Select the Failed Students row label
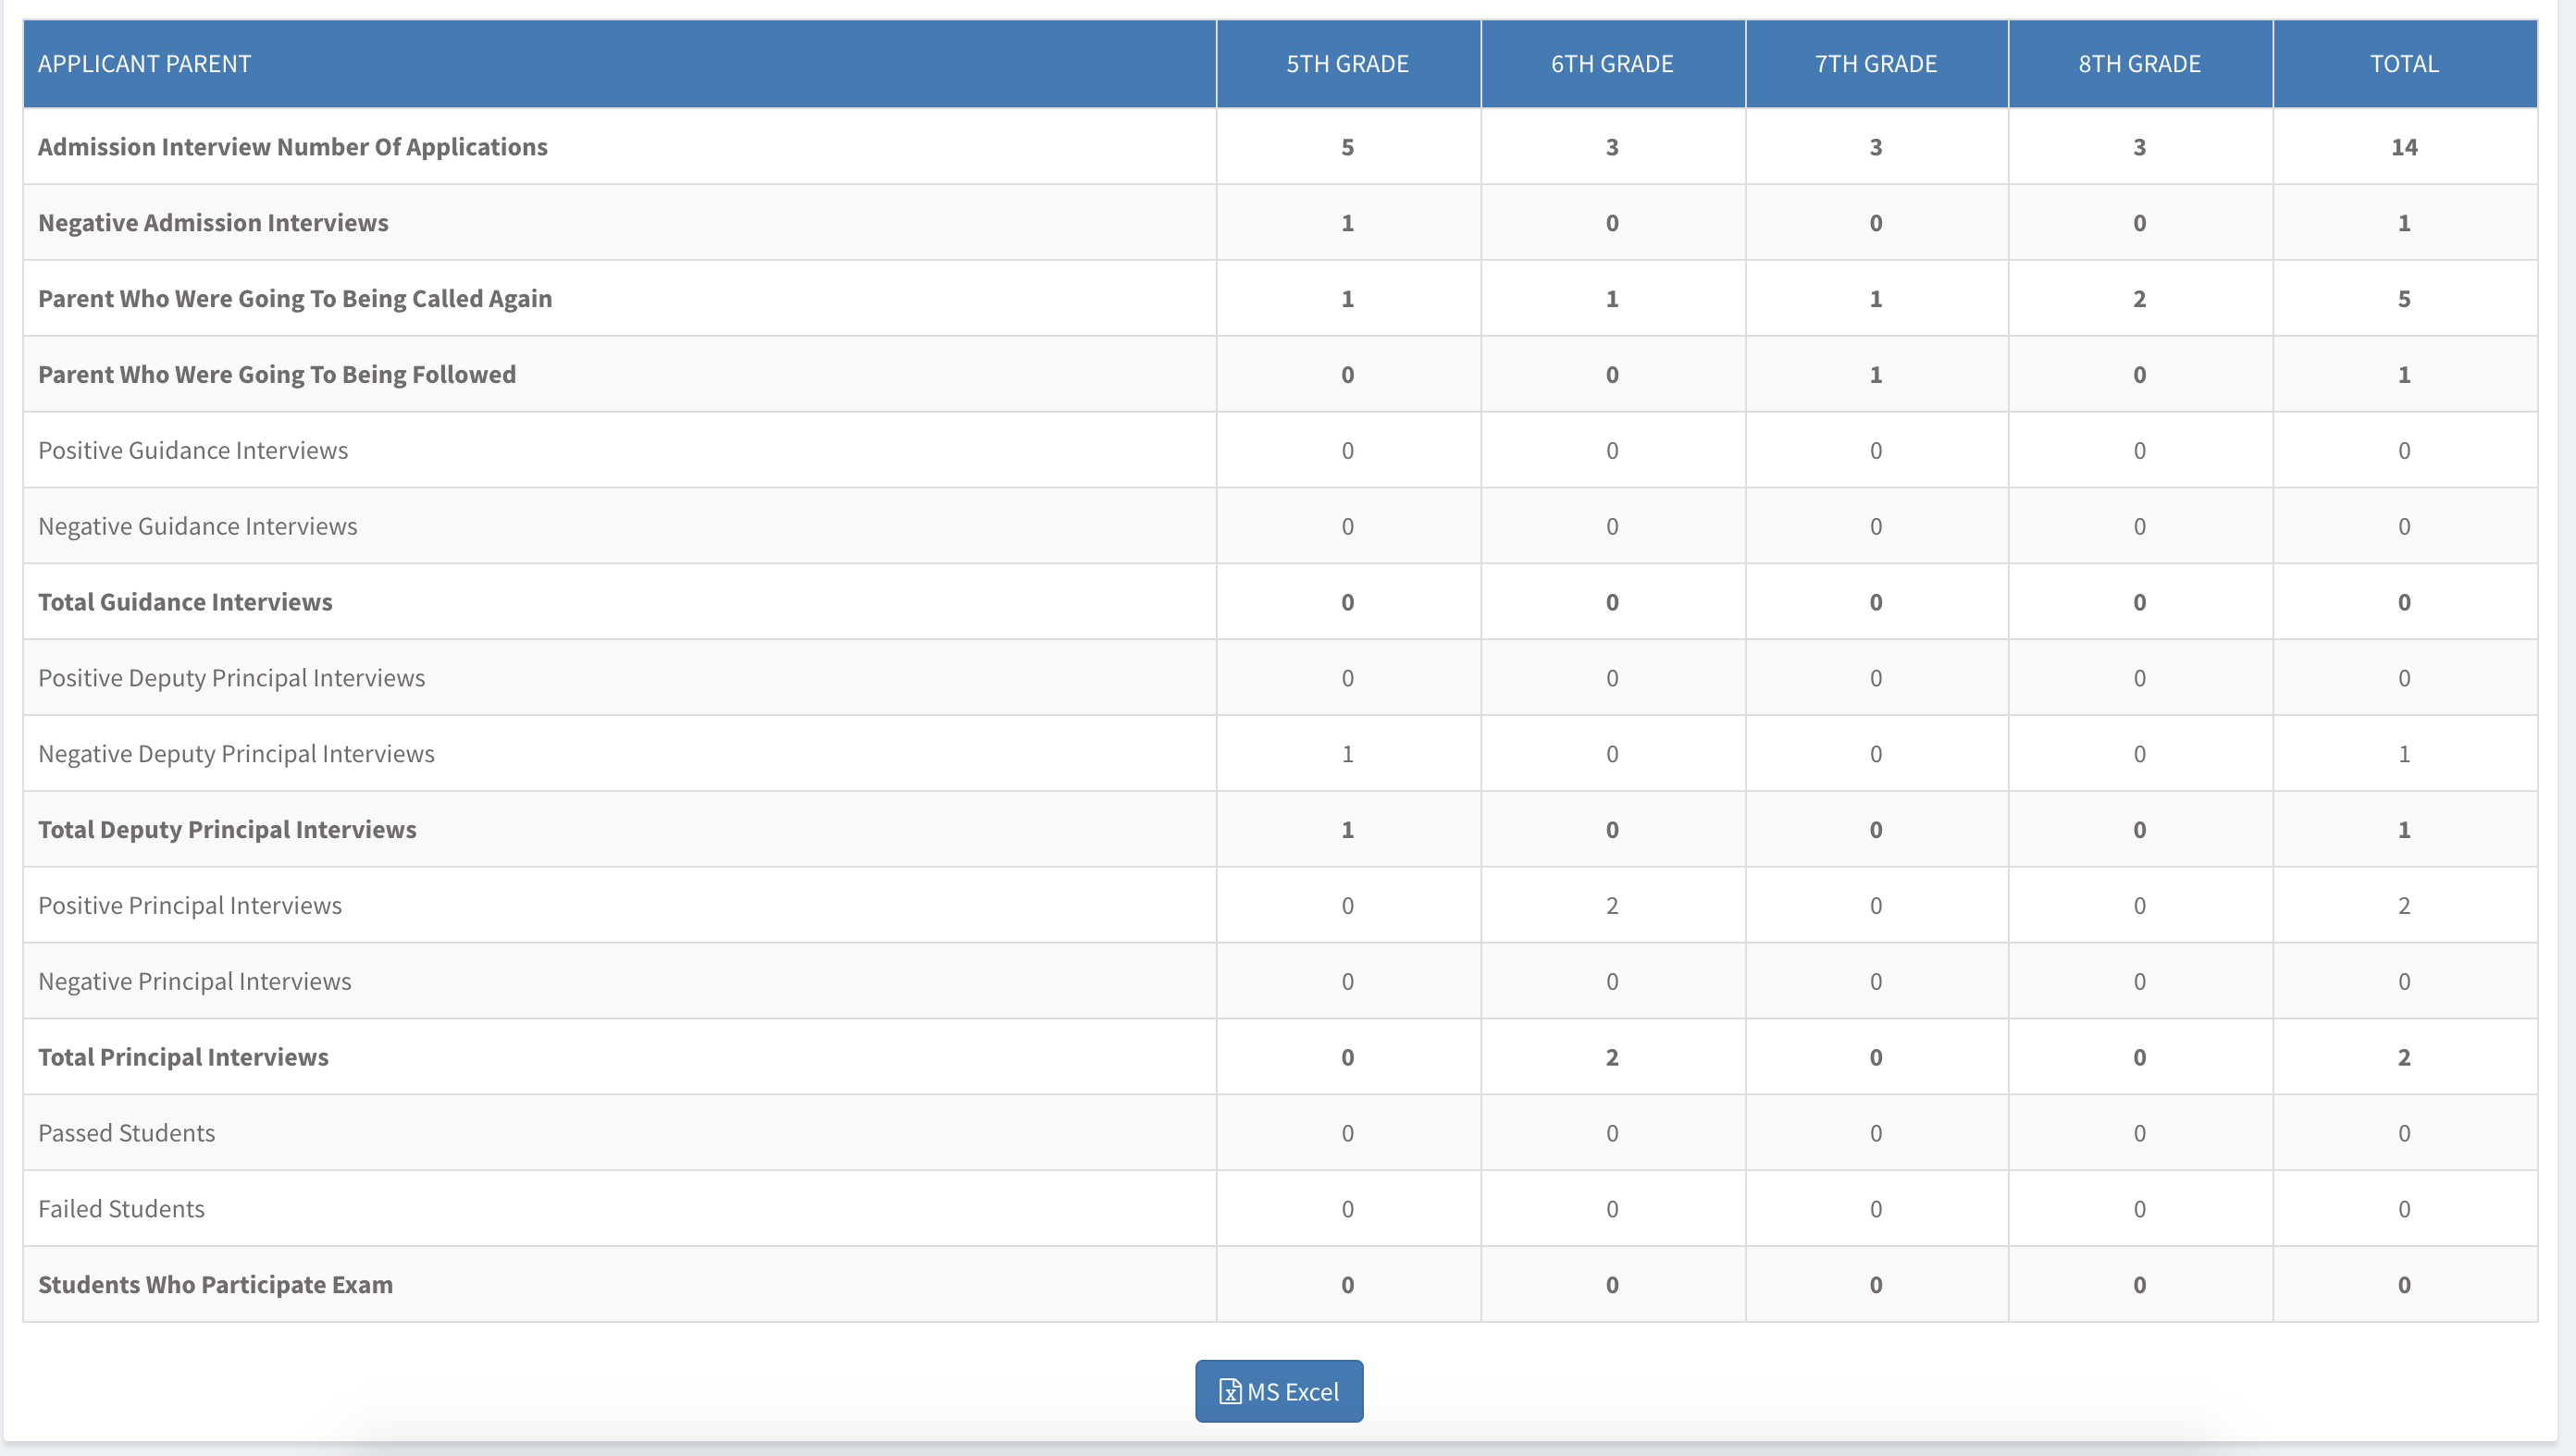 [121, 1209]
